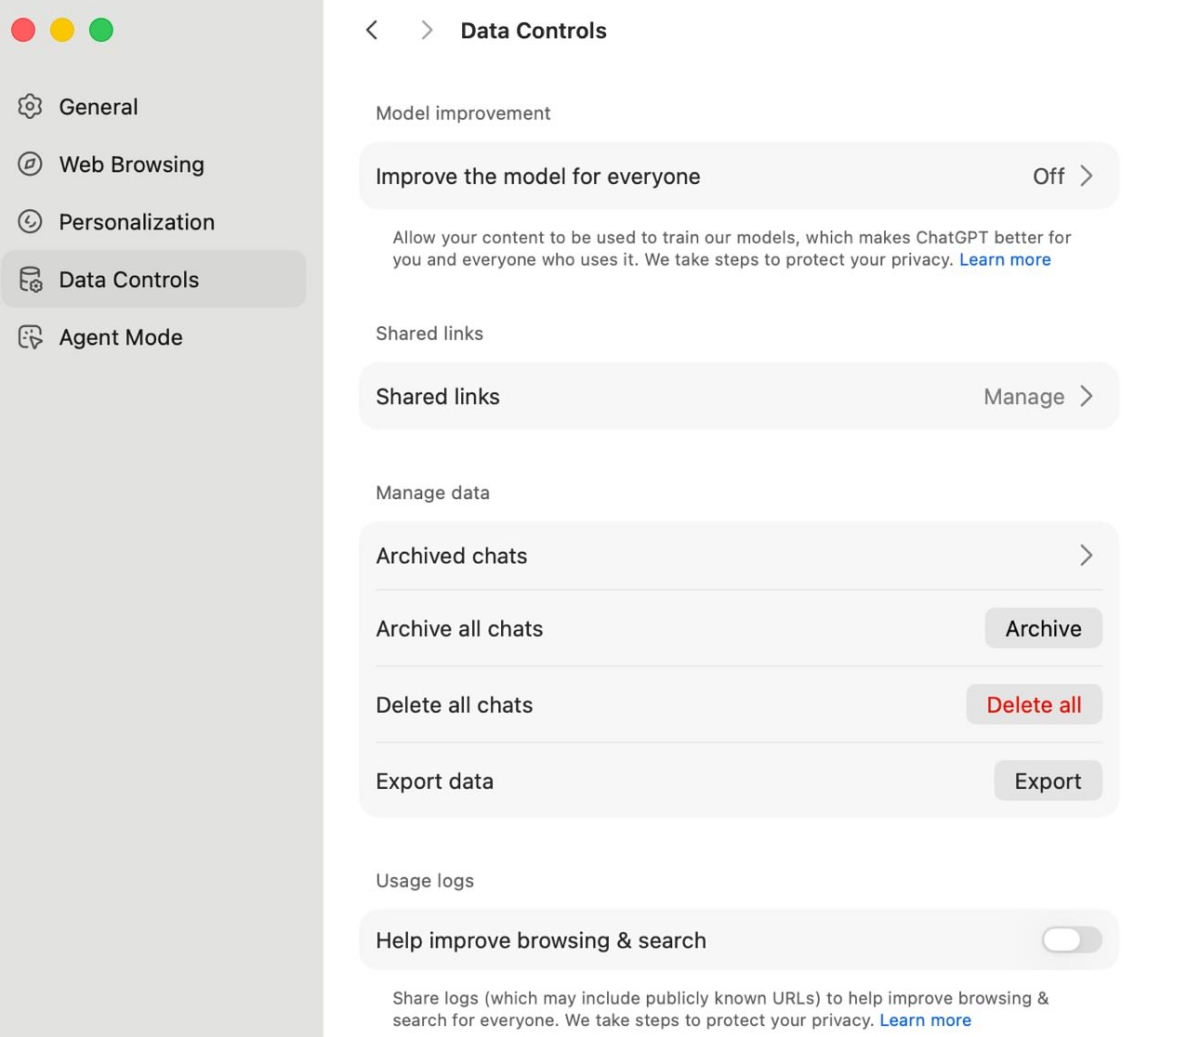Expand the Archived chats chevron
1200x1037 pixels.
coord(1087,556)
